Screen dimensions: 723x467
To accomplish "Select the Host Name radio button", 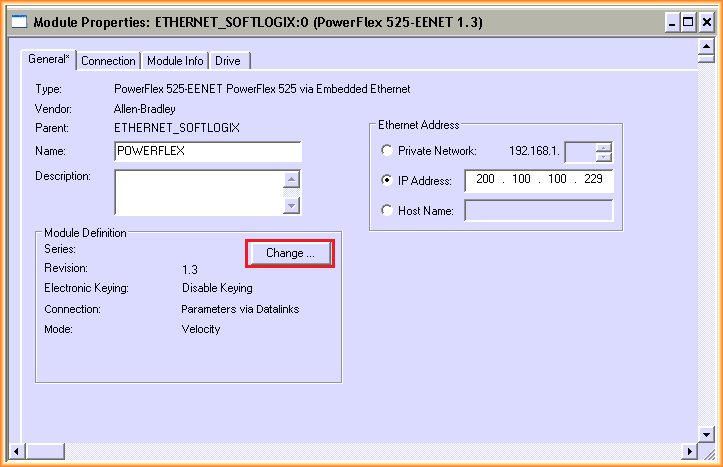I will point(387,211).
